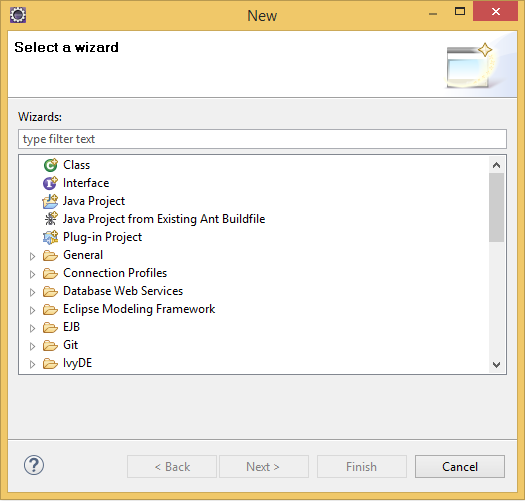Expand the Eclipse Modeling Framework category
Image resolution: width=525 pixels, height=501 pixels.
click(32, 311)
